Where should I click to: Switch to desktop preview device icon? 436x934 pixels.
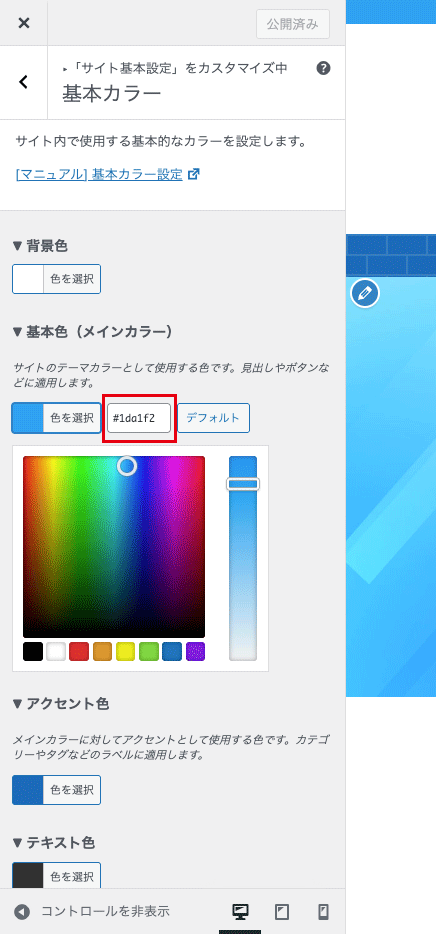(x=240, y=911)
